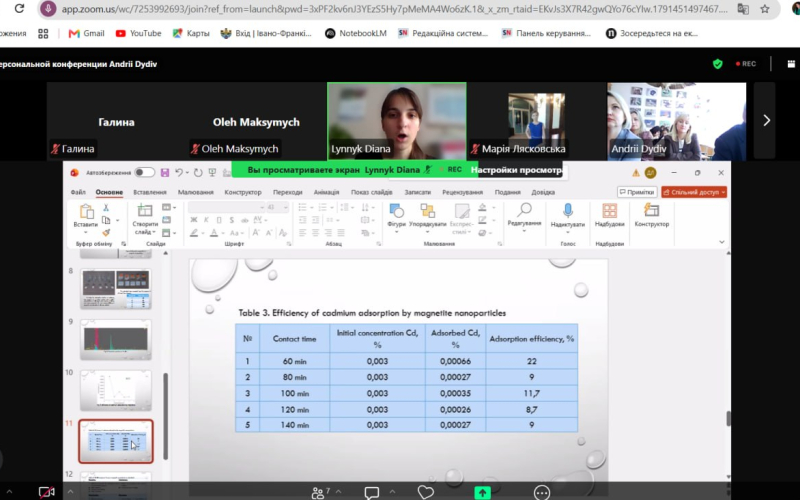Screen dimensions: 800x500
Task: Toggle bold Ж formatting
Action: click(194, 220)
